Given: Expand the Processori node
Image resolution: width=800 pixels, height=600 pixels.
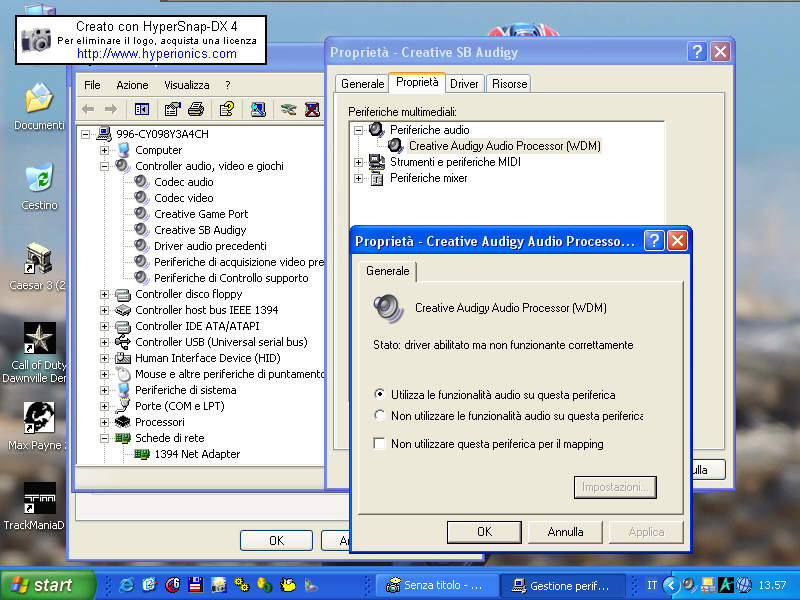Looking at the screenshot, I should click(104, 422).
